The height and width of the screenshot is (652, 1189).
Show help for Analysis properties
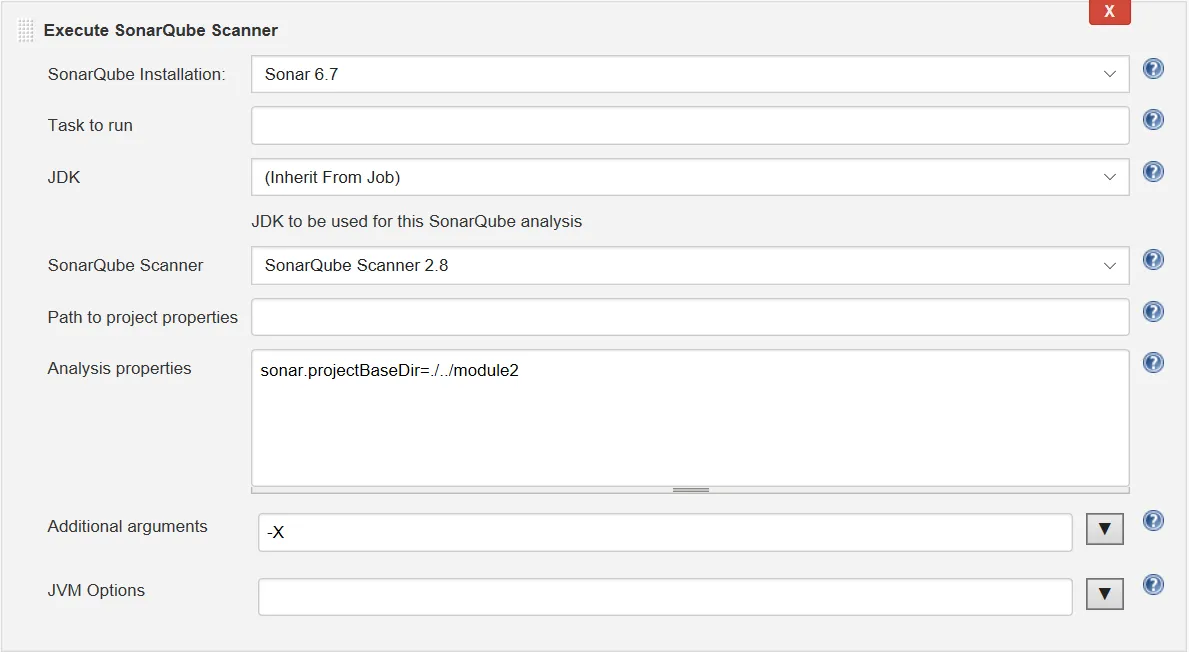[x=1153, y=363]
